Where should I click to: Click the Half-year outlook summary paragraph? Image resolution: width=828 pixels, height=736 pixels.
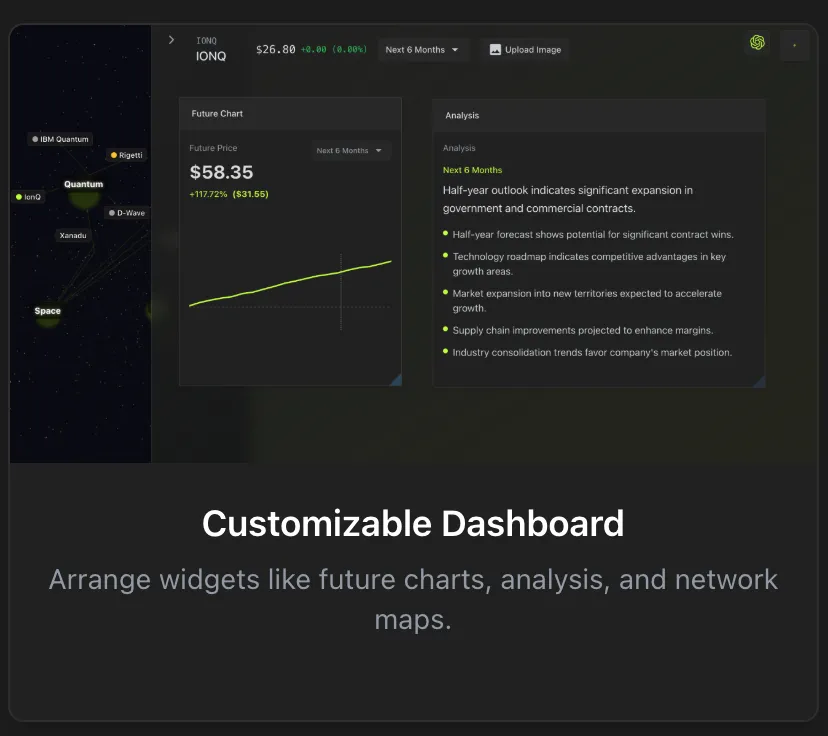tap(568, 199)
